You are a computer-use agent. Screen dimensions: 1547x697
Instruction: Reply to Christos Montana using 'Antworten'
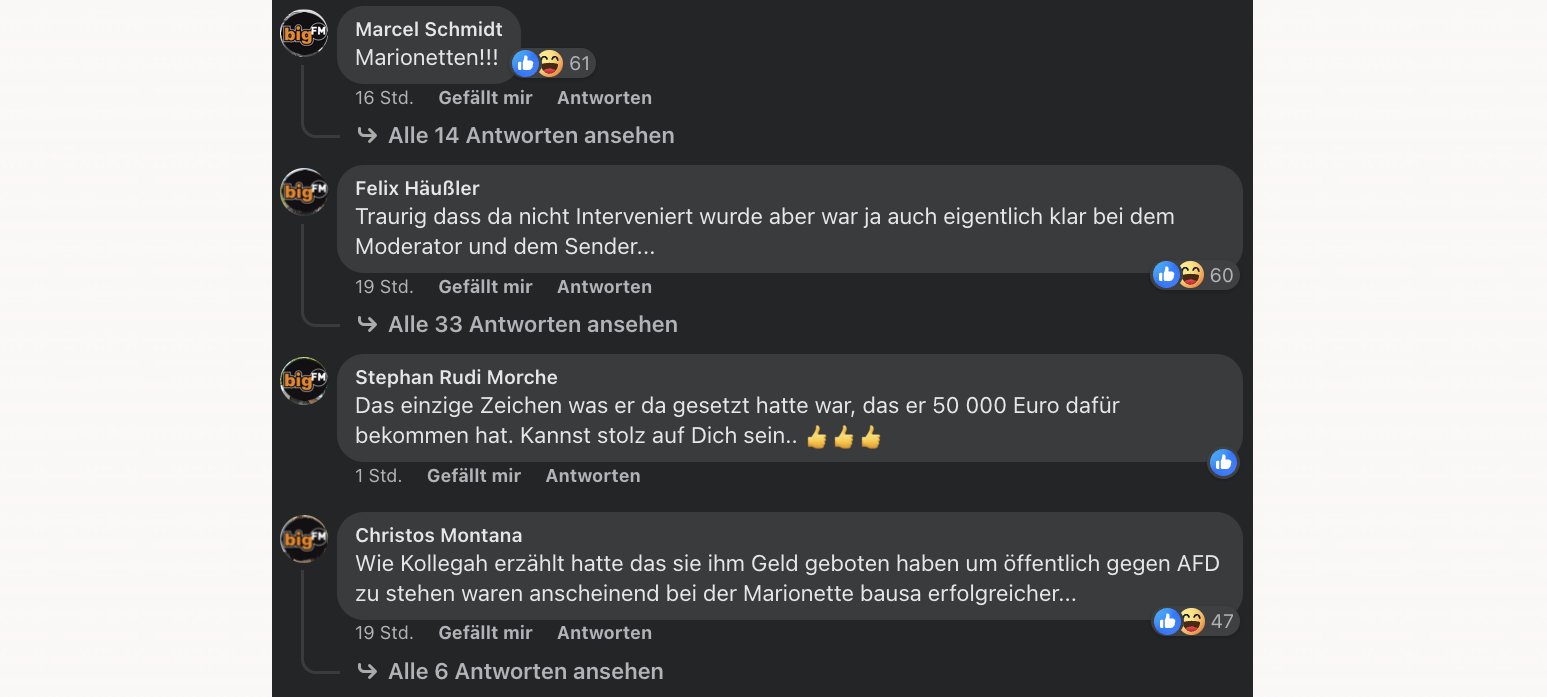pyautogui.click(x=604, y=632)
